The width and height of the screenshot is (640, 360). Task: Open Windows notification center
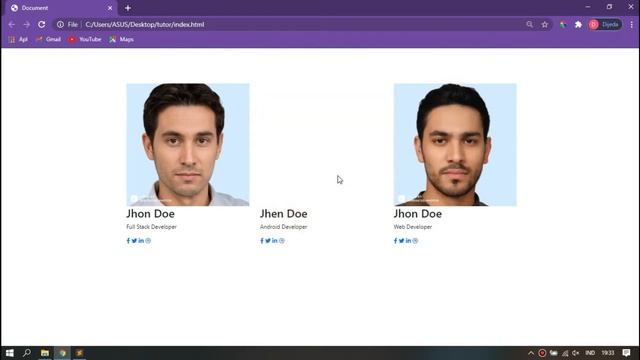click(627, 353)
